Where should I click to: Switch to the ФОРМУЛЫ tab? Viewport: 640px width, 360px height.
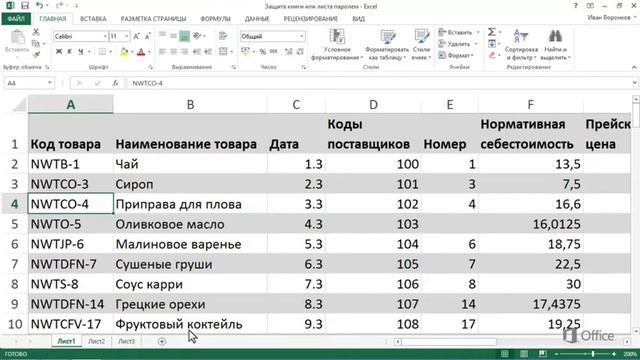pos(215,19)
